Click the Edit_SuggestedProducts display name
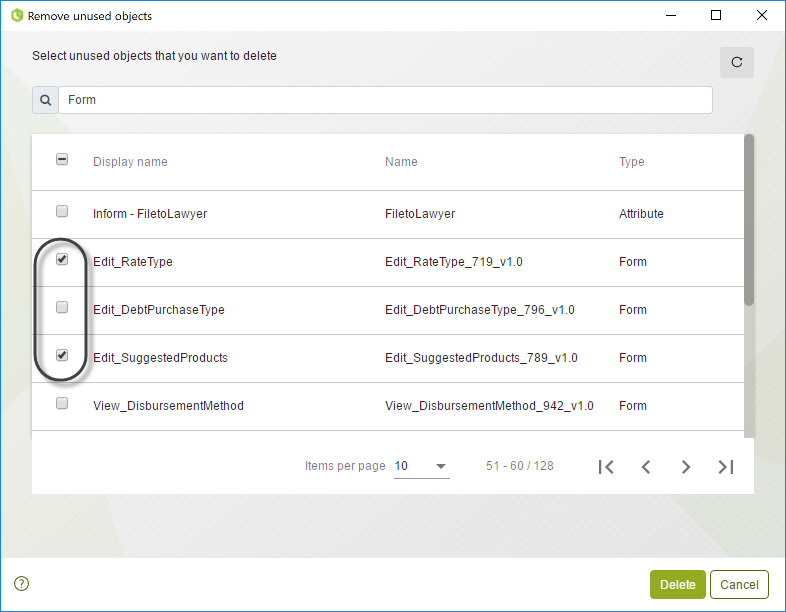The image size is (786, 612). click(x=160, y=358)
